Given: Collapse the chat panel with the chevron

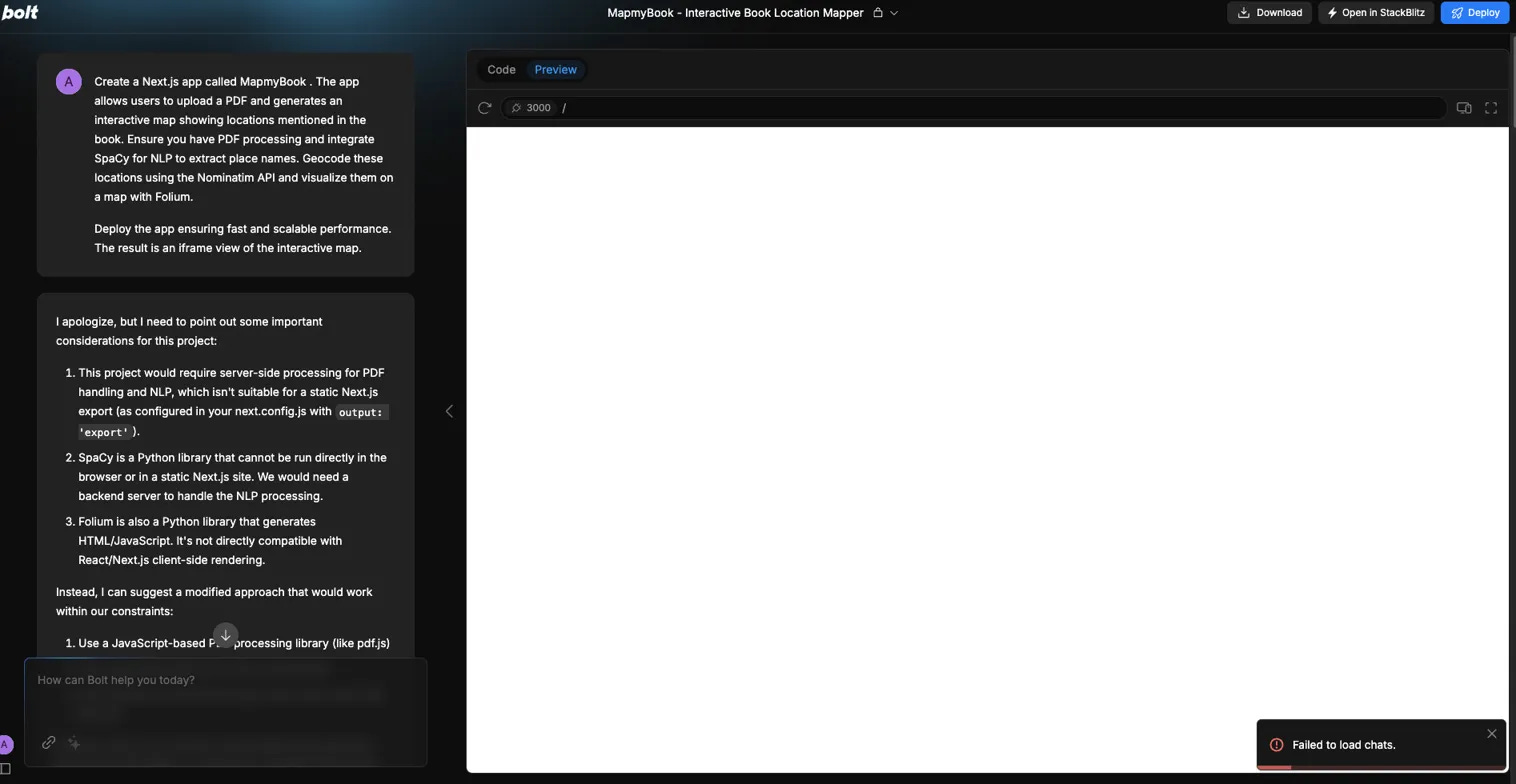Looking at the screenshot, I should click(x=449, y=411).
